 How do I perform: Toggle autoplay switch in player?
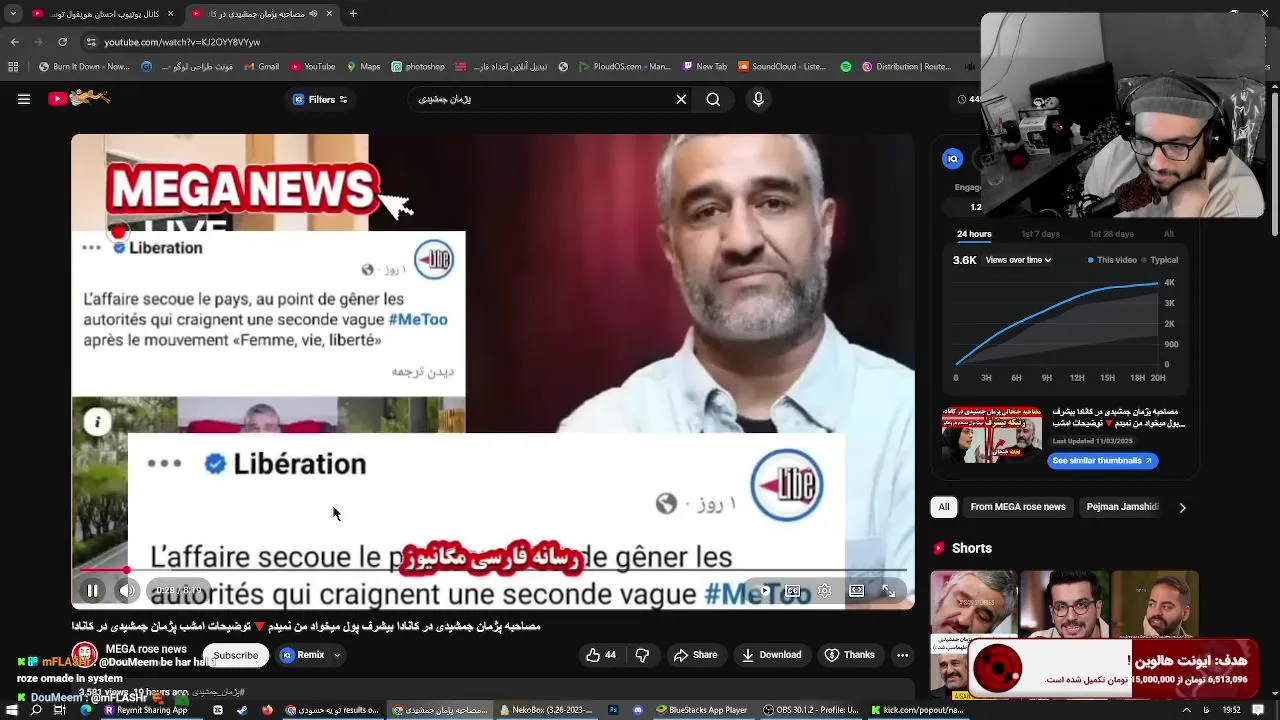tap(763, 591)
